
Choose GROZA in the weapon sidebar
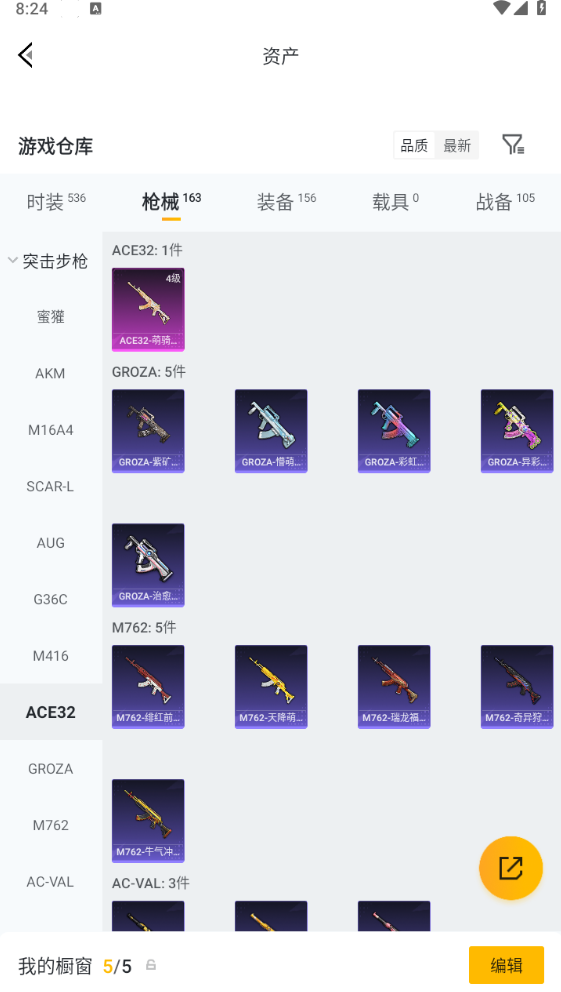click(51, 769)
